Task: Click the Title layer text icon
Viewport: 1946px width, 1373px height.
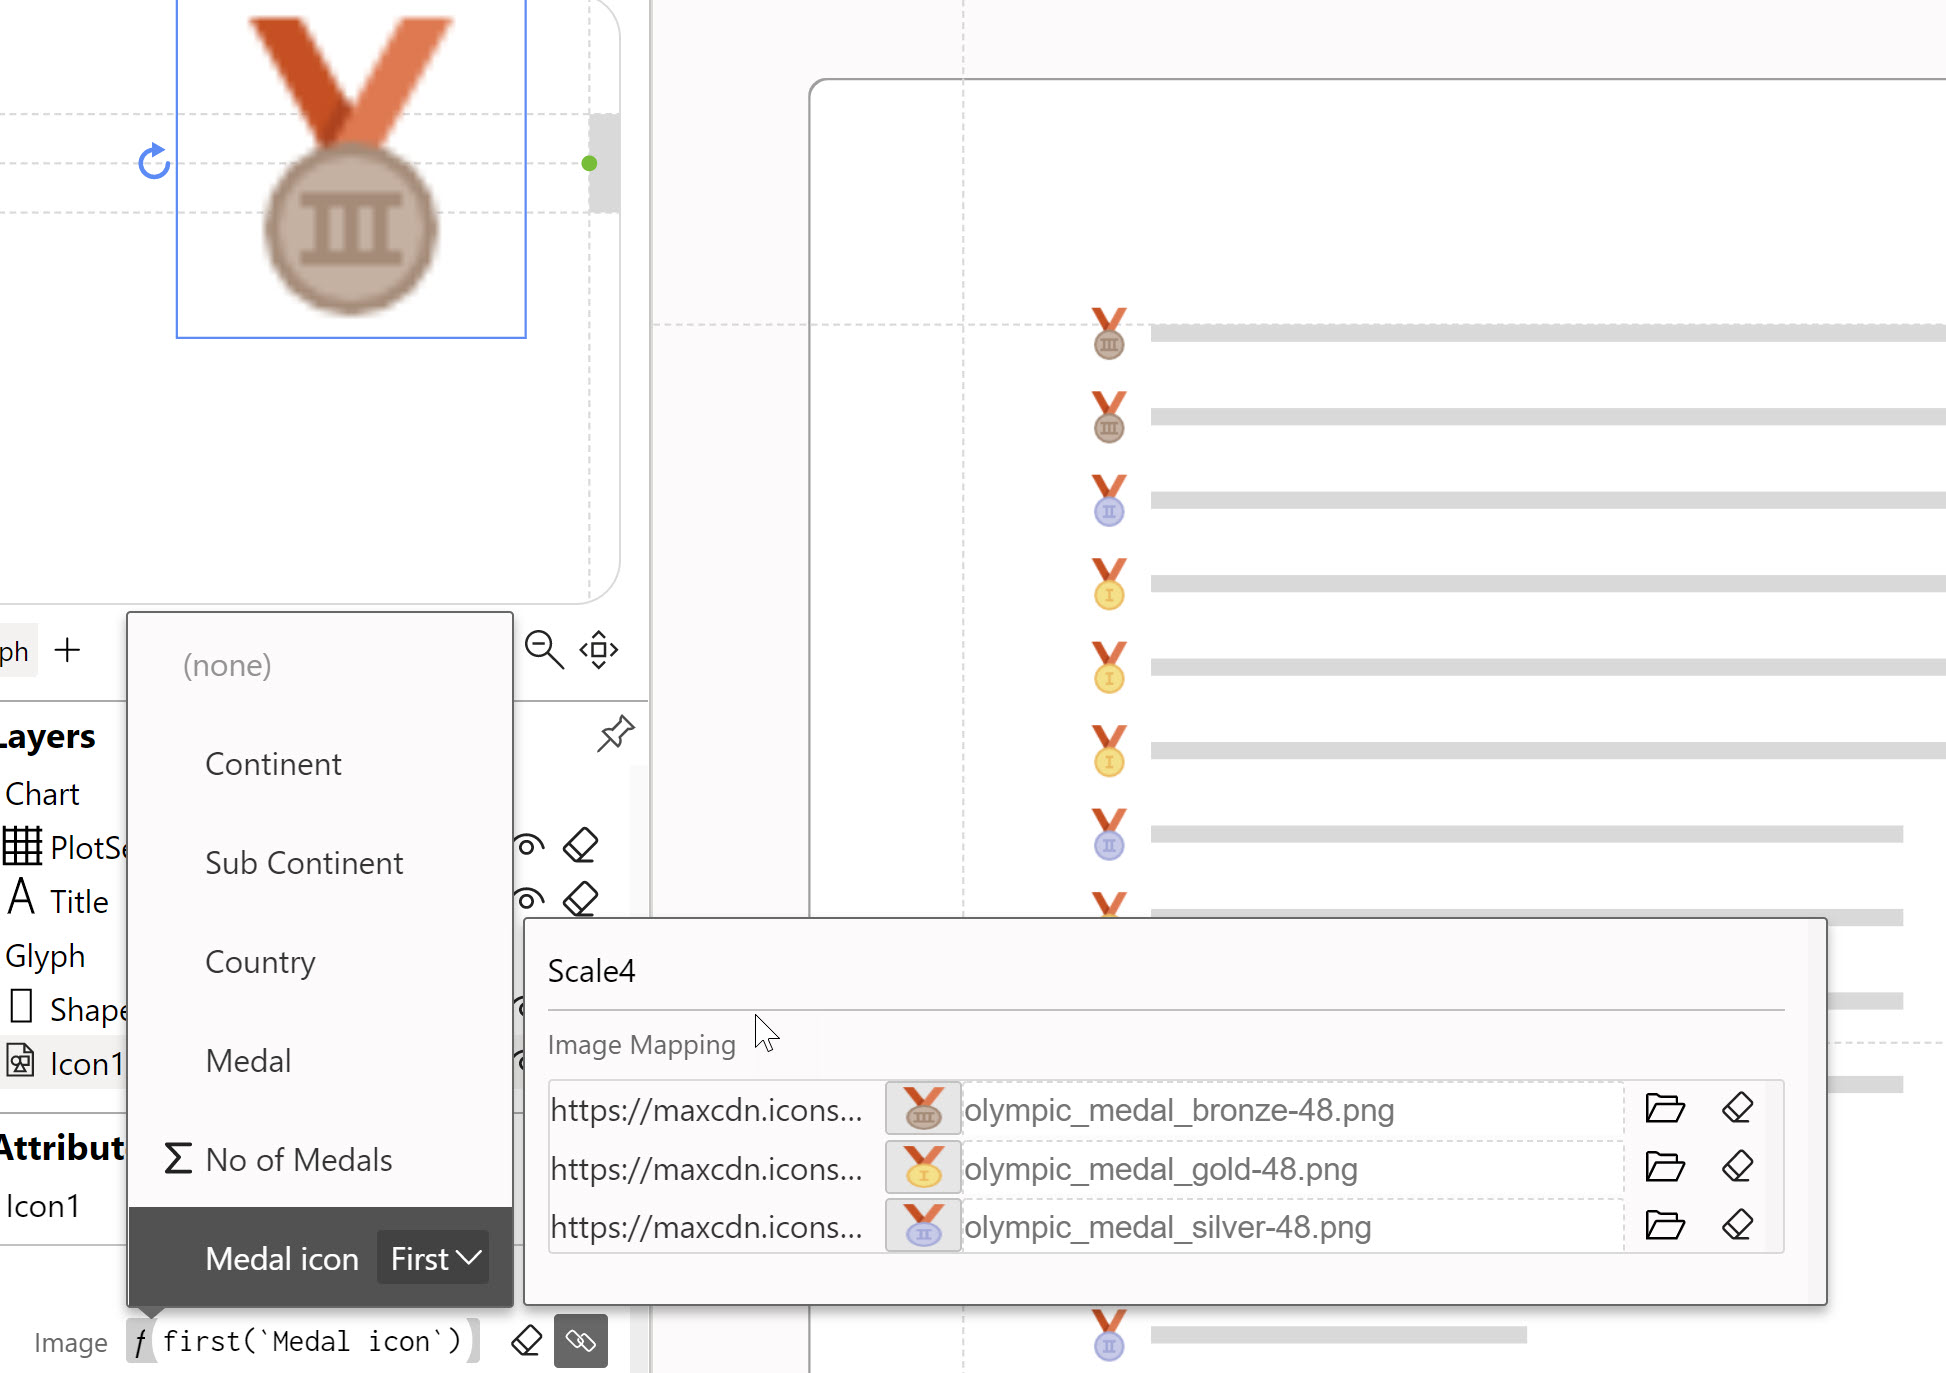Action: pos(20,898)
